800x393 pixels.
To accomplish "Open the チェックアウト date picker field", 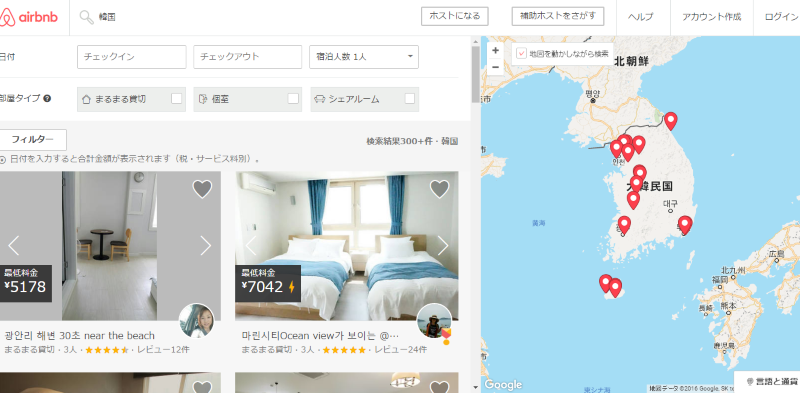I will click(247, 57).
